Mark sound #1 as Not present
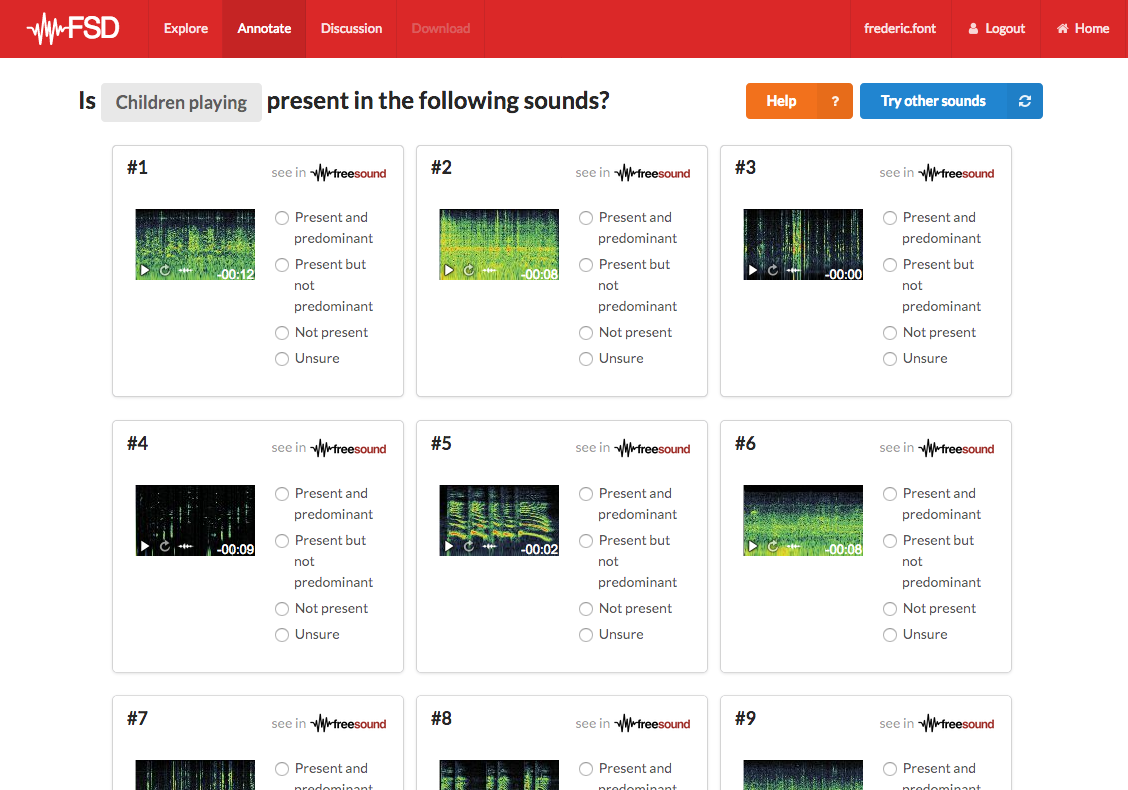The image size is (1128, 790). [282, 333]
